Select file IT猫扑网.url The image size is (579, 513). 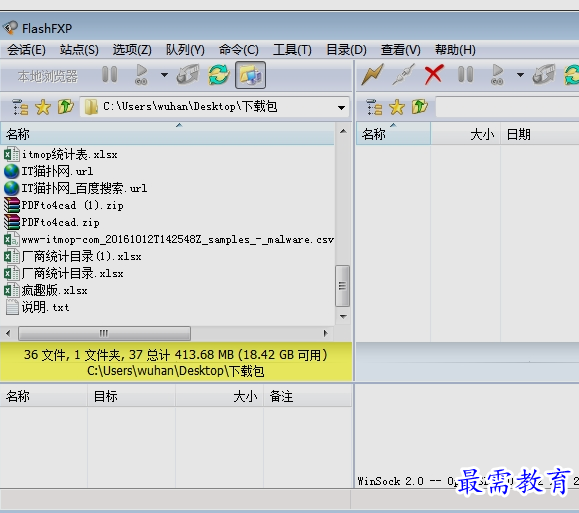click(x=49, y=171)
